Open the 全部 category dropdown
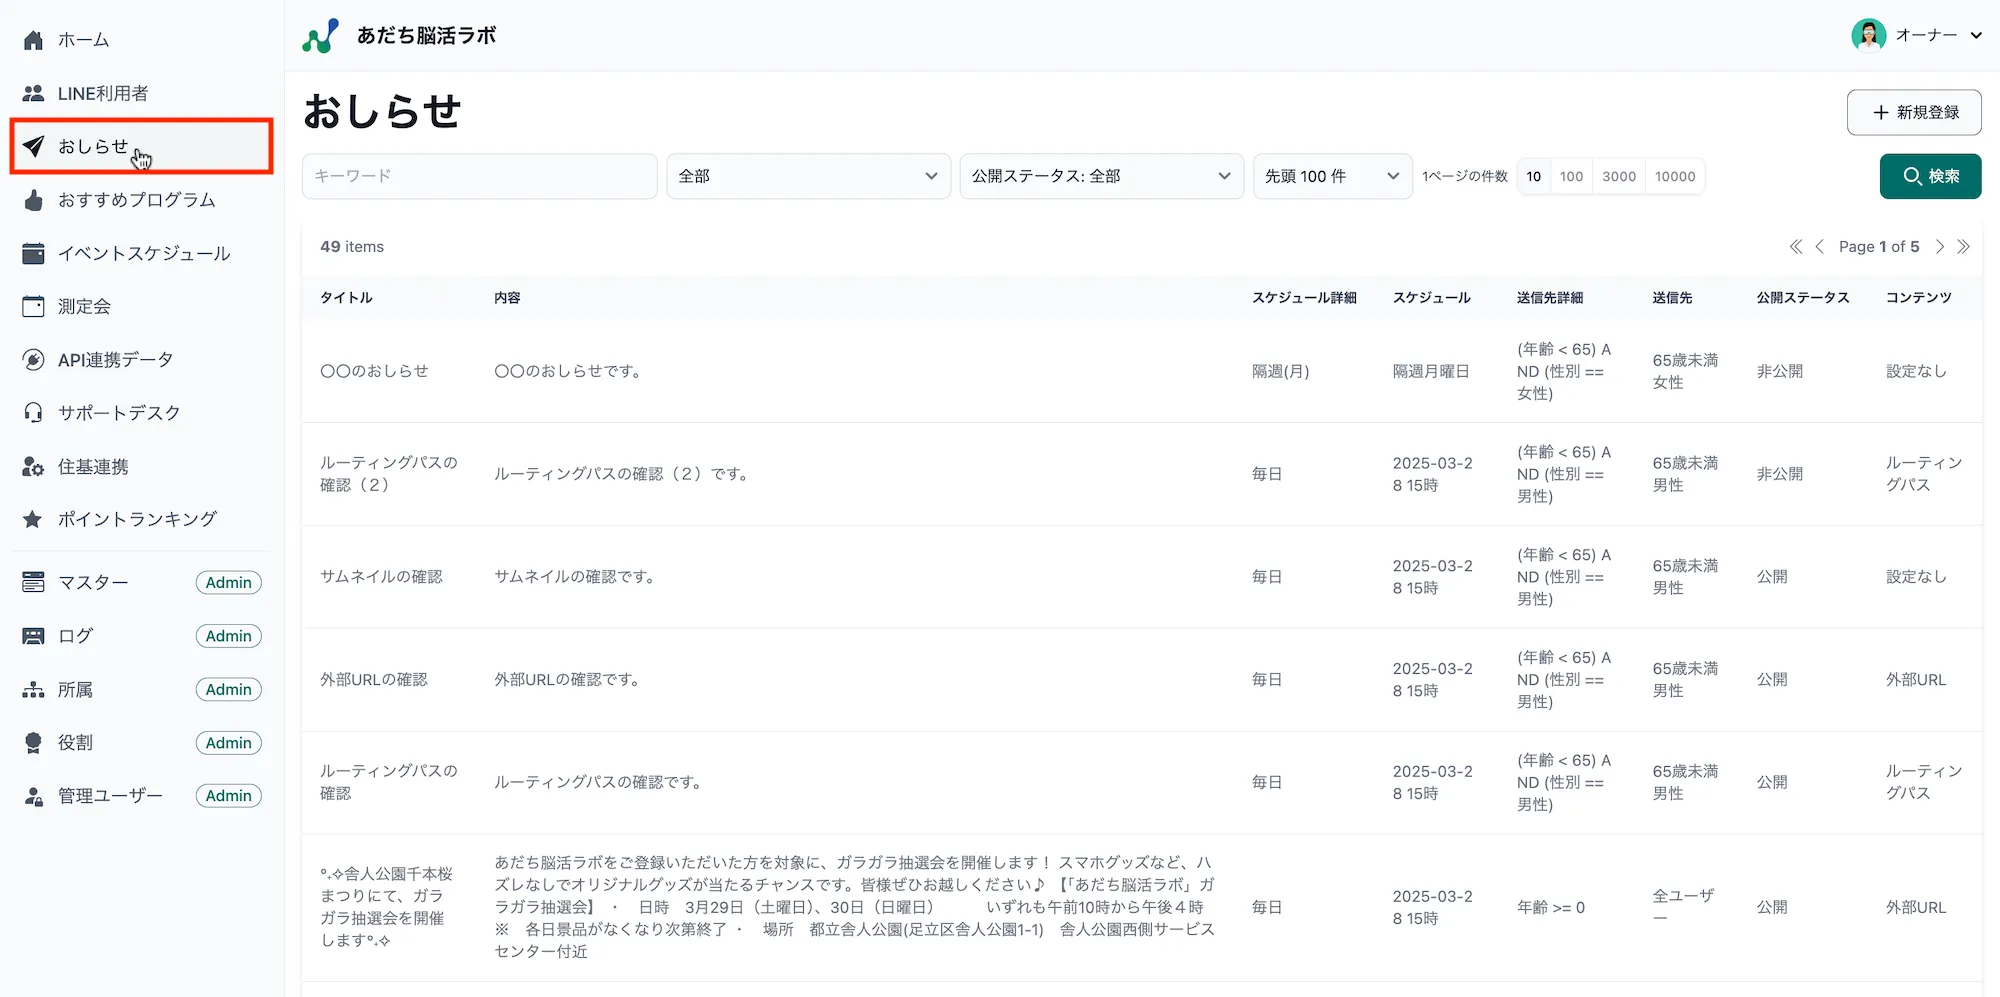 (x=808, y=176)
